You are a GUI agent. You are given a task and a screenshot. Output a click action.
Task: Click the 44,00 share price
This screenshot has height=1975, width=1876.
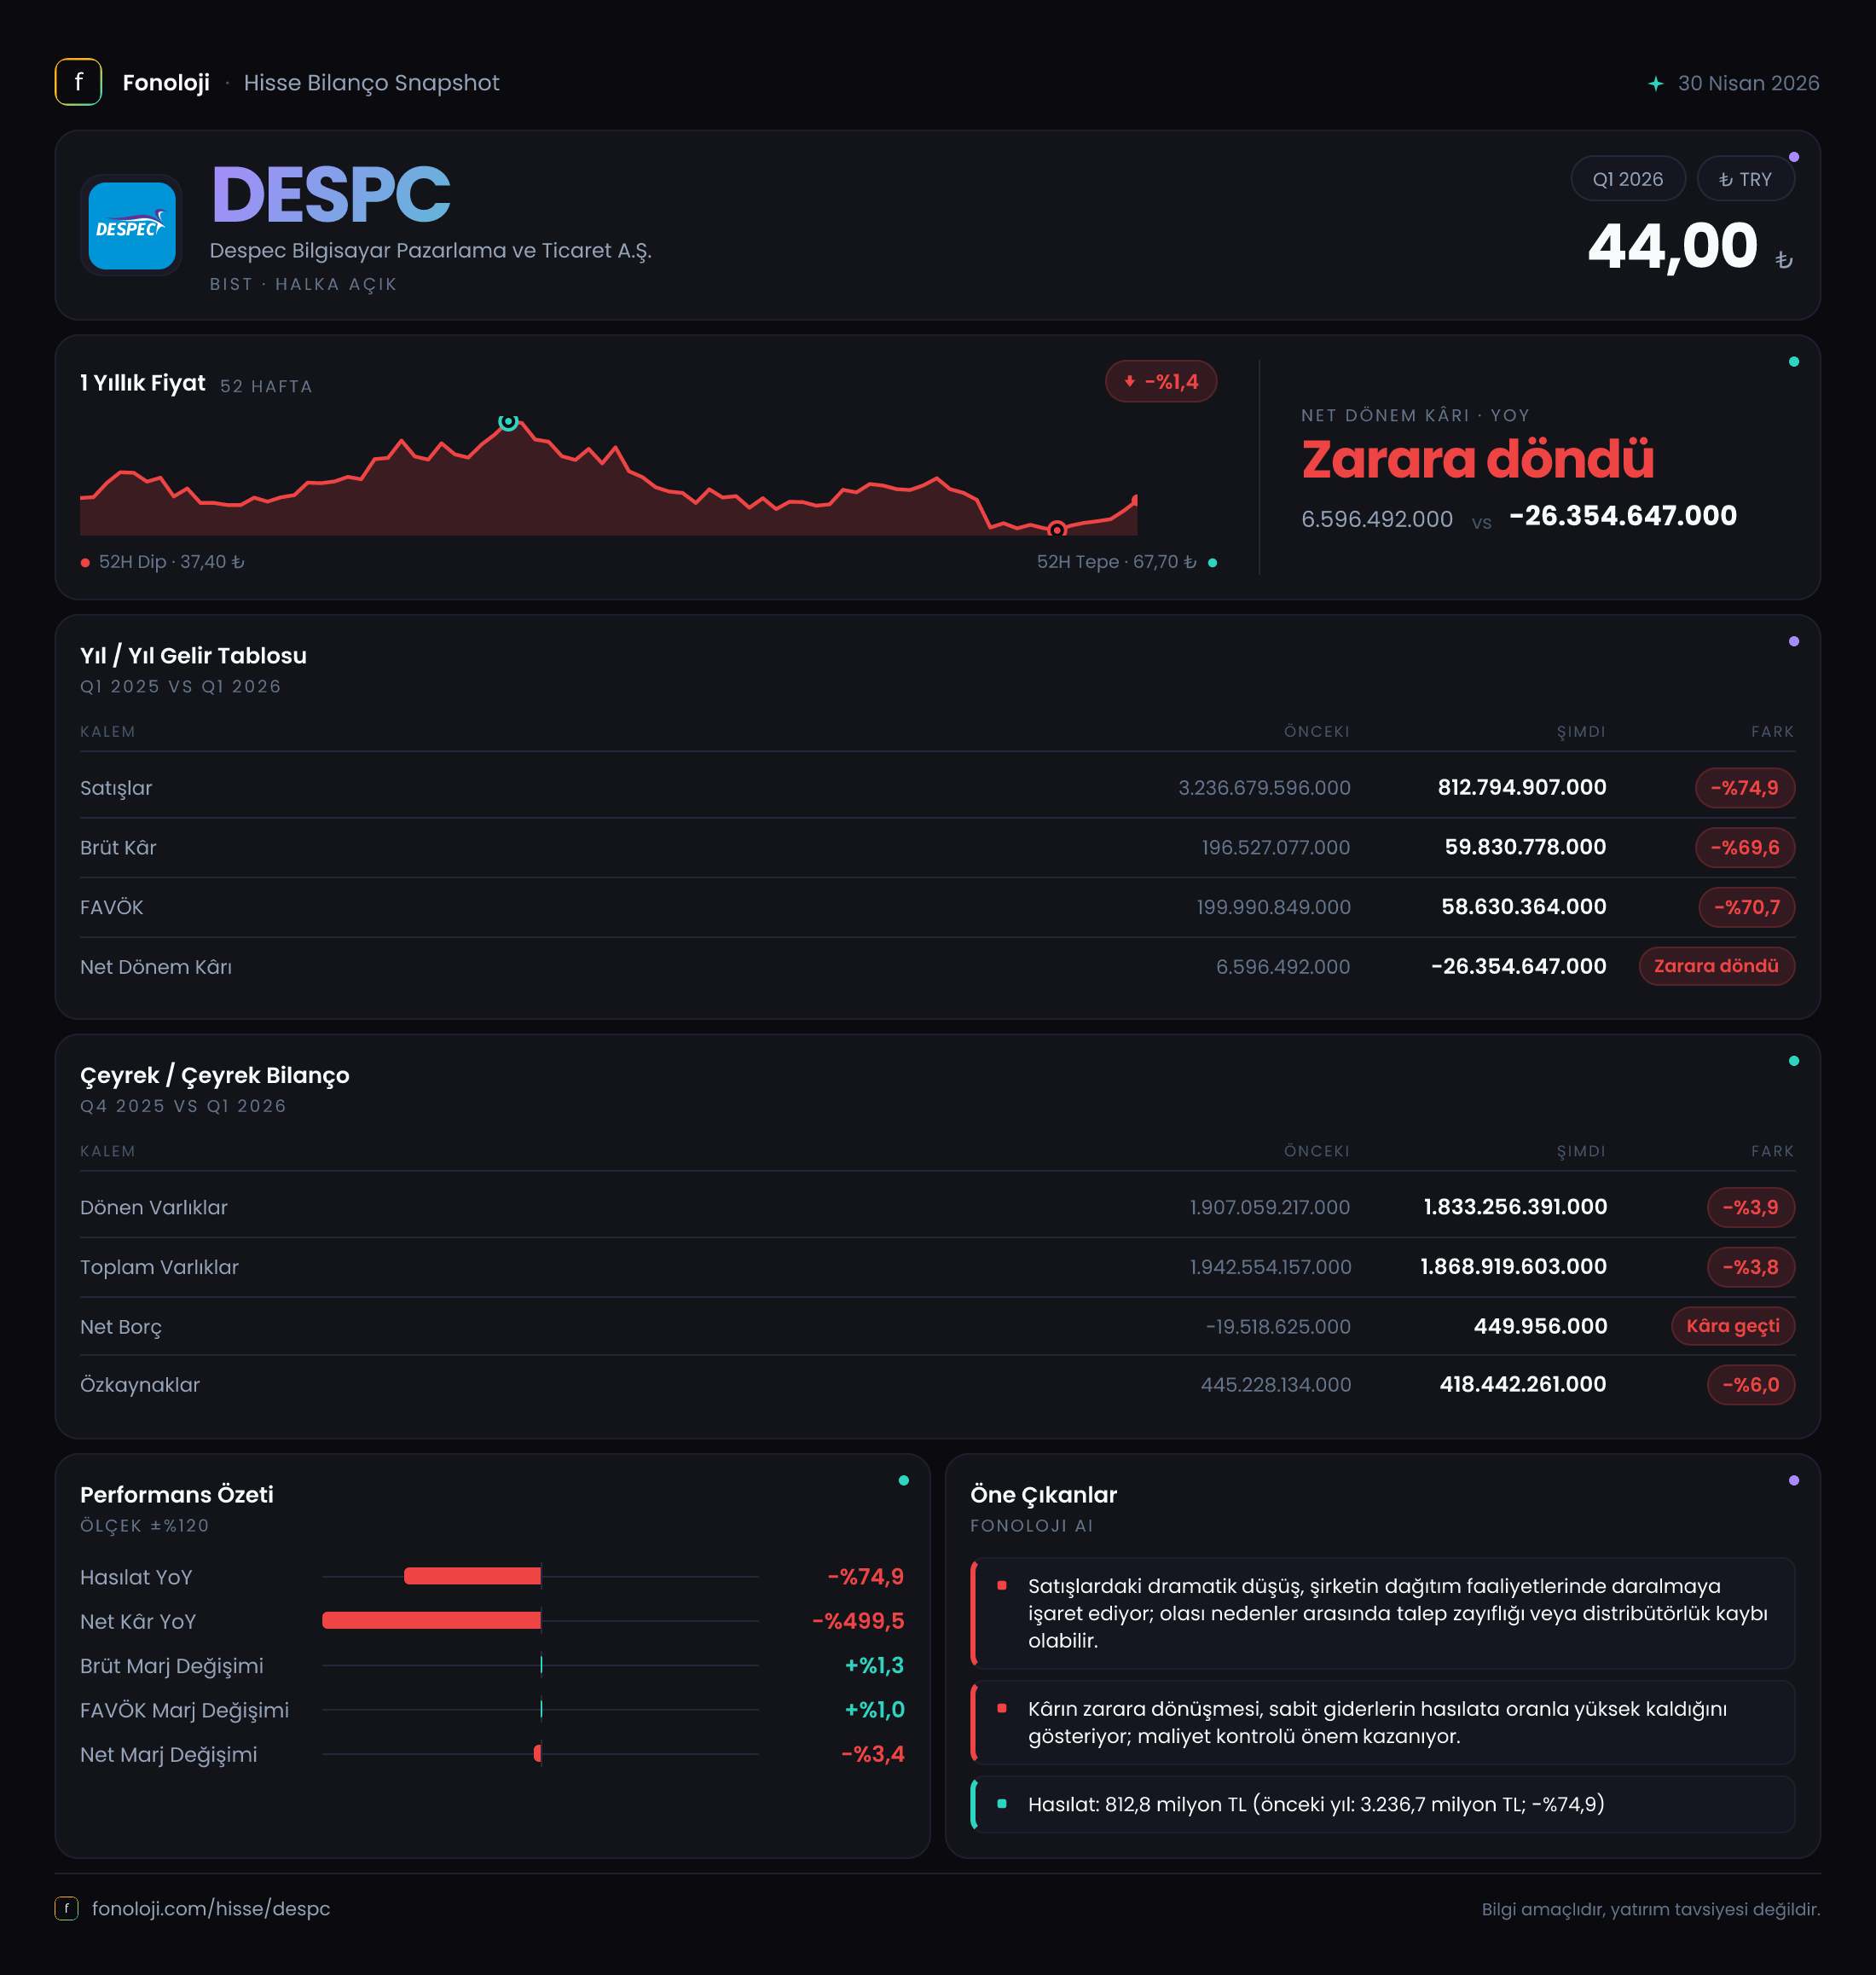click(x=1672, y=246)
